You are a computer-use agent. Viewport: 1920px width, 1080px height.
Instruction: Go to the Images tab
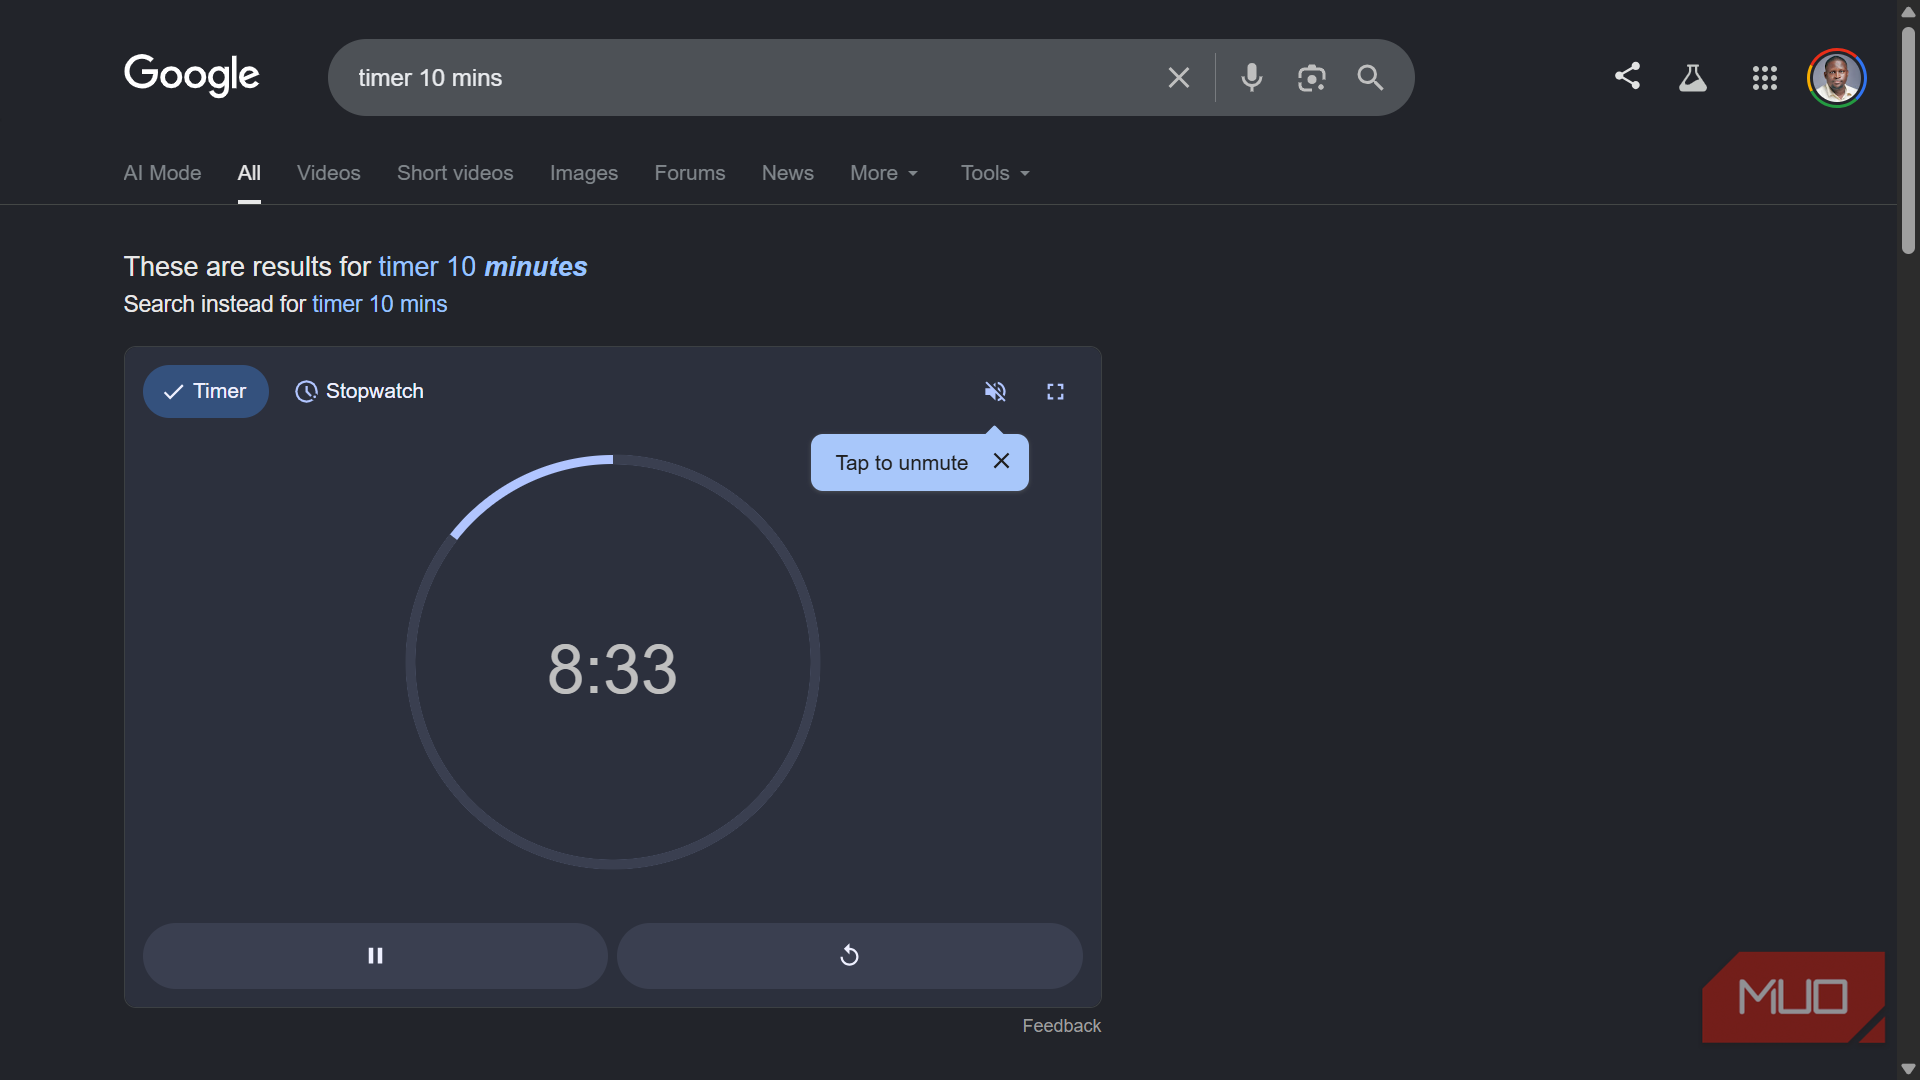tap(584, 173)
